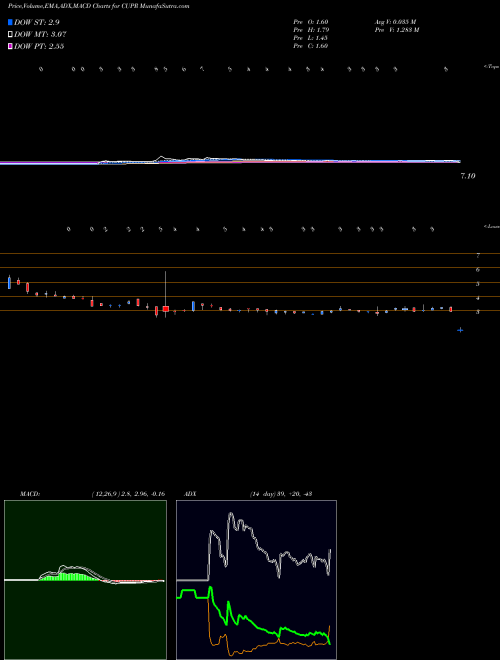500x660 pixels.
Task: Click the '<-Lows' row label
Action: tap(491, 226)
